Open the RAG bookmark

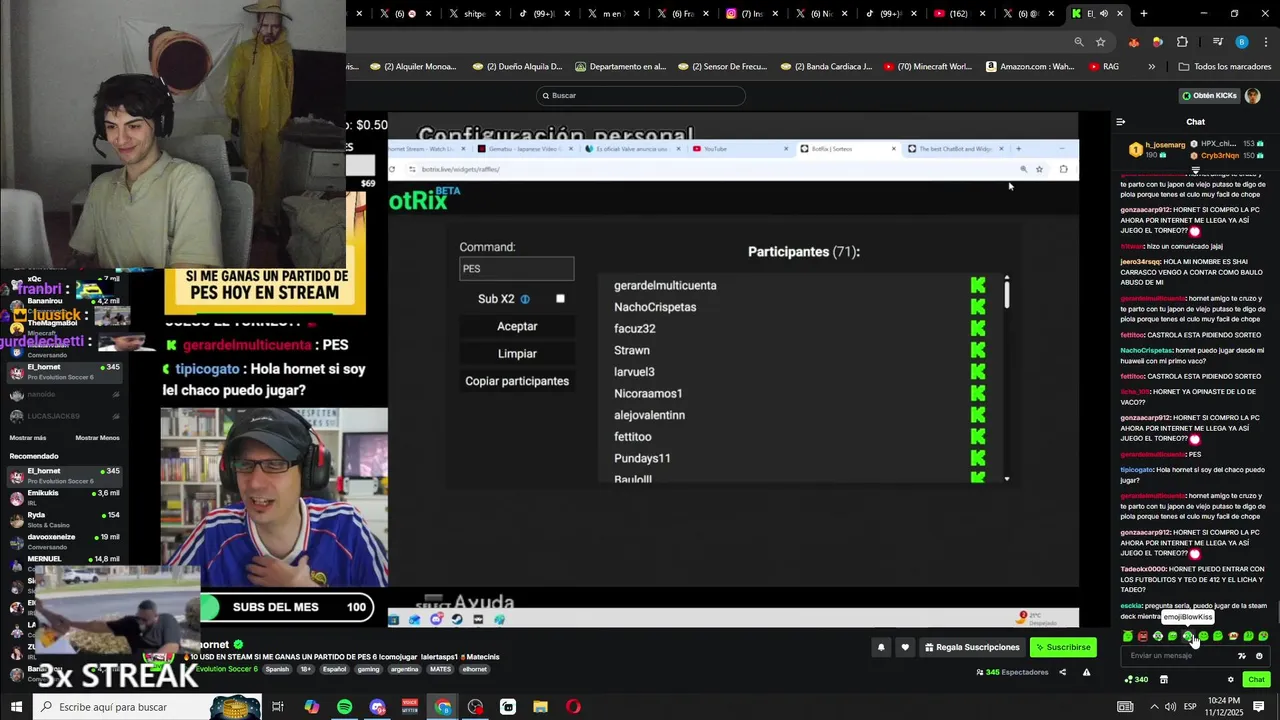(1103, 67)
